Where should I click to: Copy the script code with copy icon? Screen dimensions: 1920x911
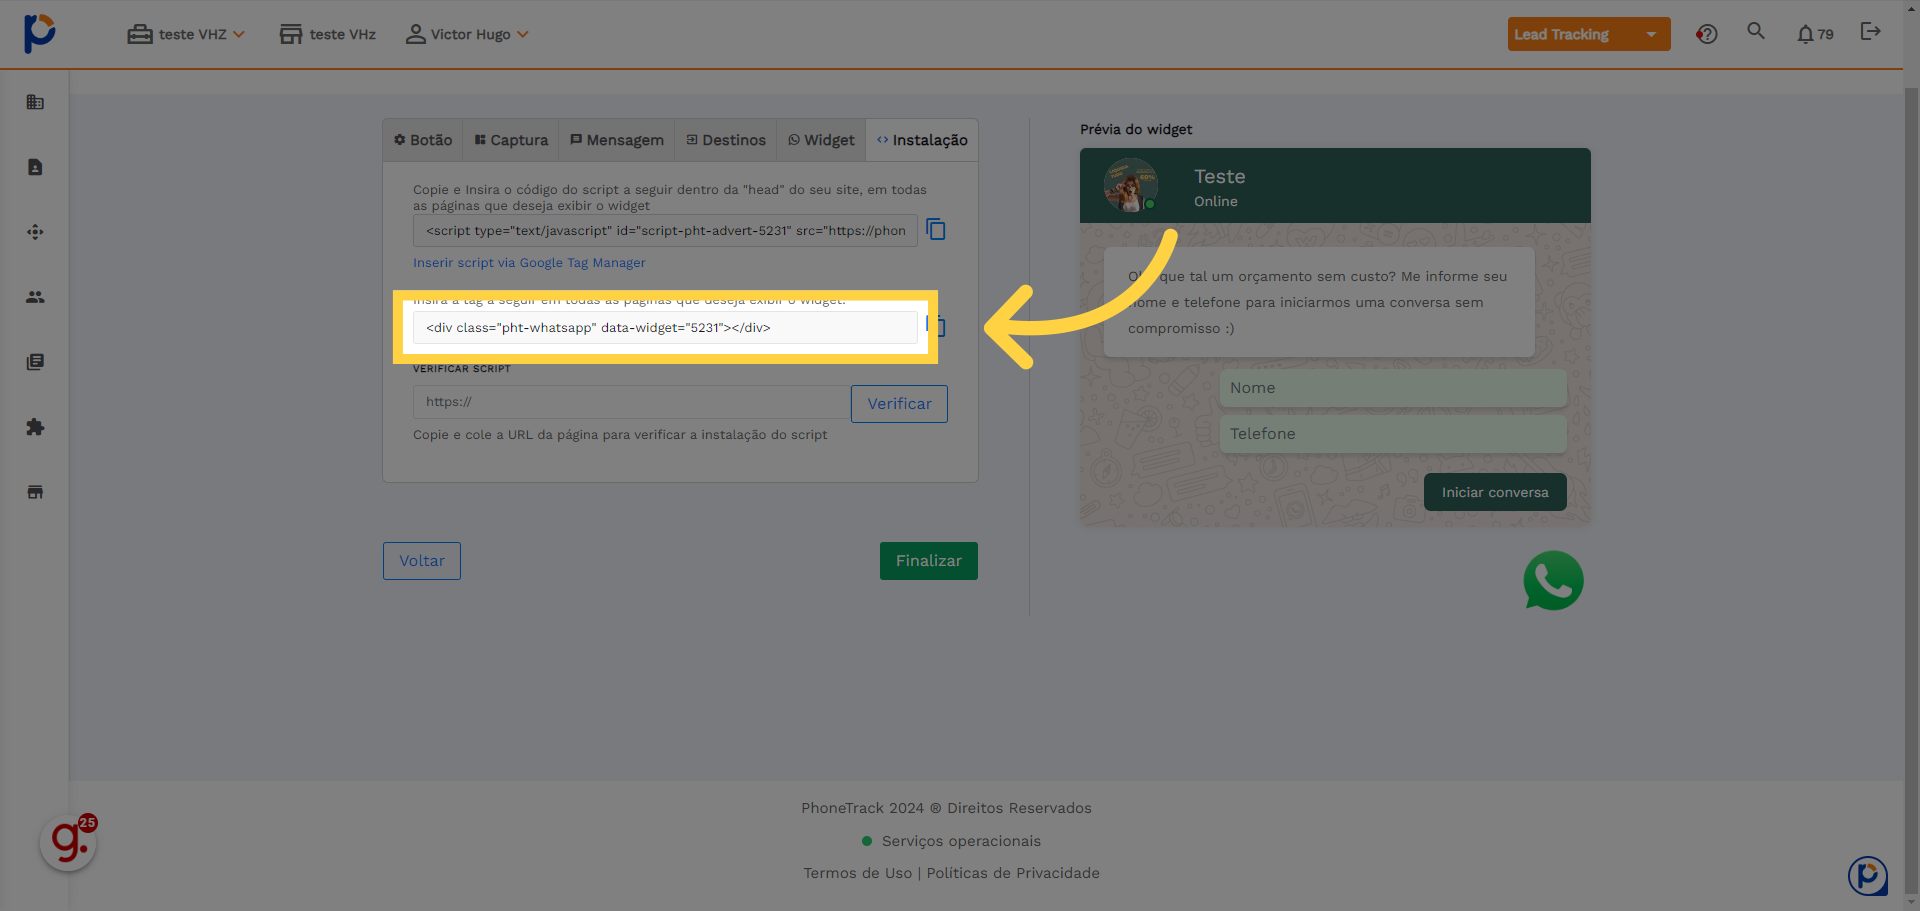click(936, 230)
